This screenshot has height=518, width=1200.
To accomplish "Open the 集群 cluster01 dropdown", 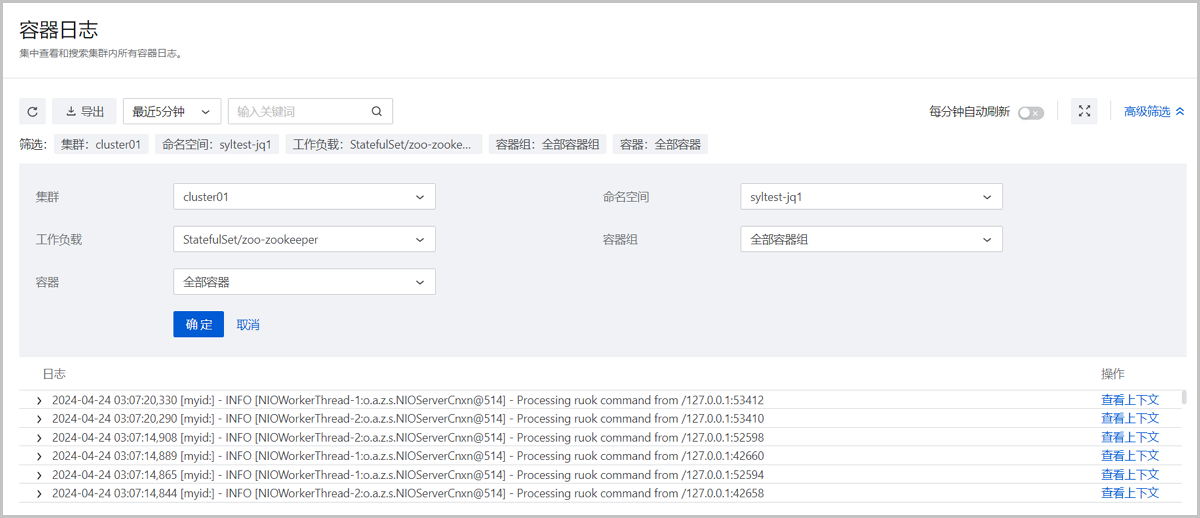I will [x=304, y=197].
